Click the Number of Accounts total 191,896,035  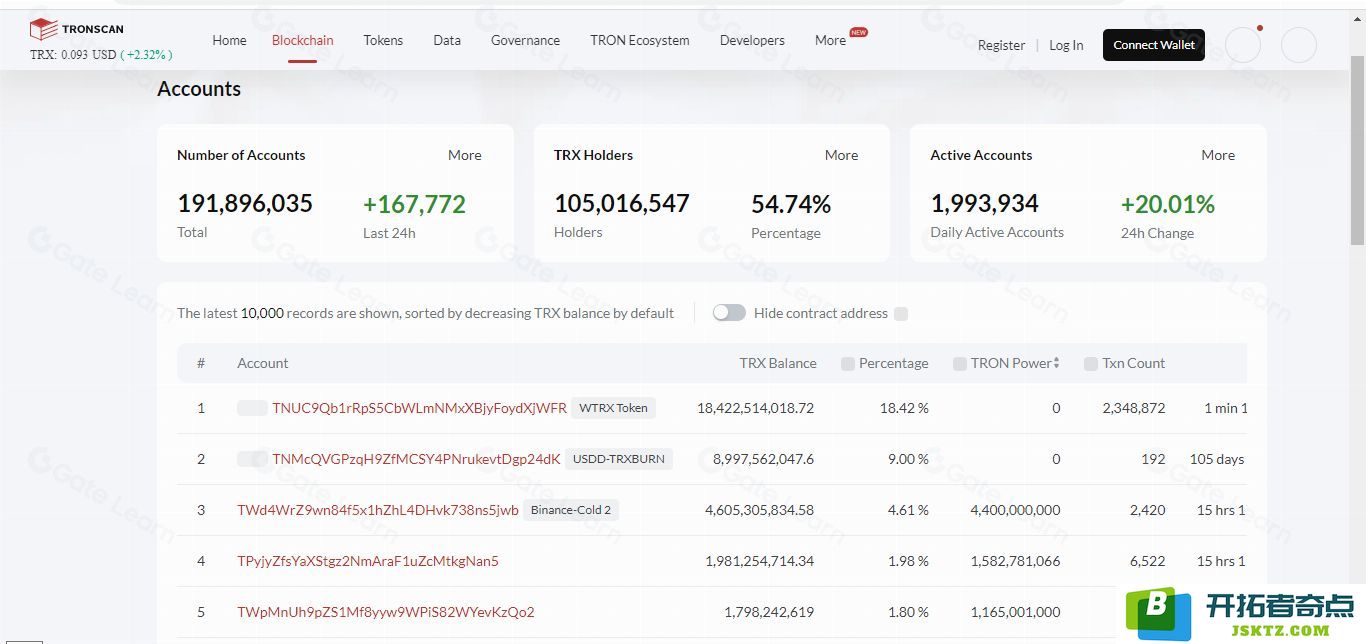(245, 204)
